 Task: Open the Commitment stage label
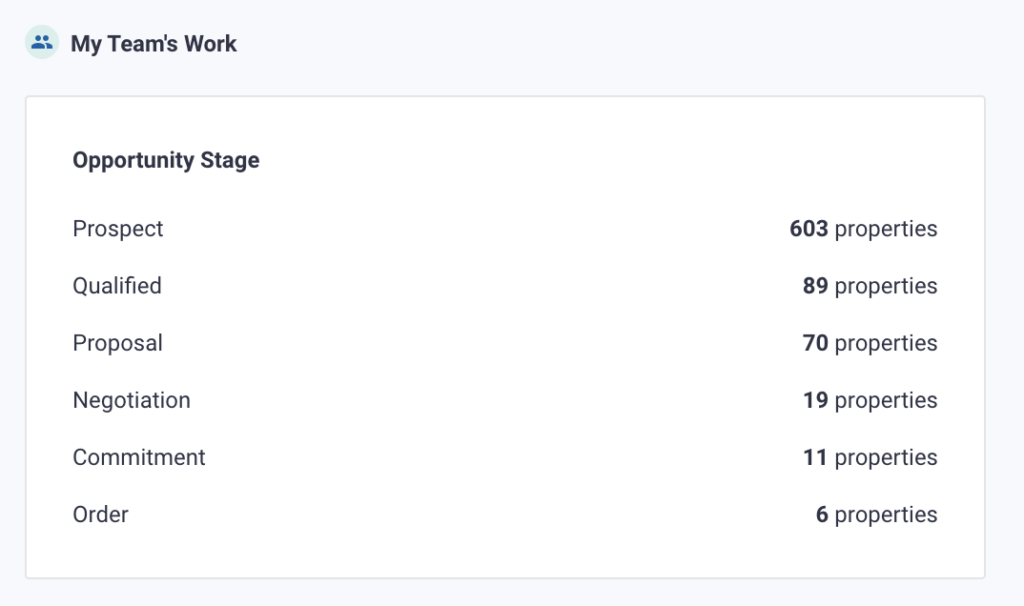point(139,457)
